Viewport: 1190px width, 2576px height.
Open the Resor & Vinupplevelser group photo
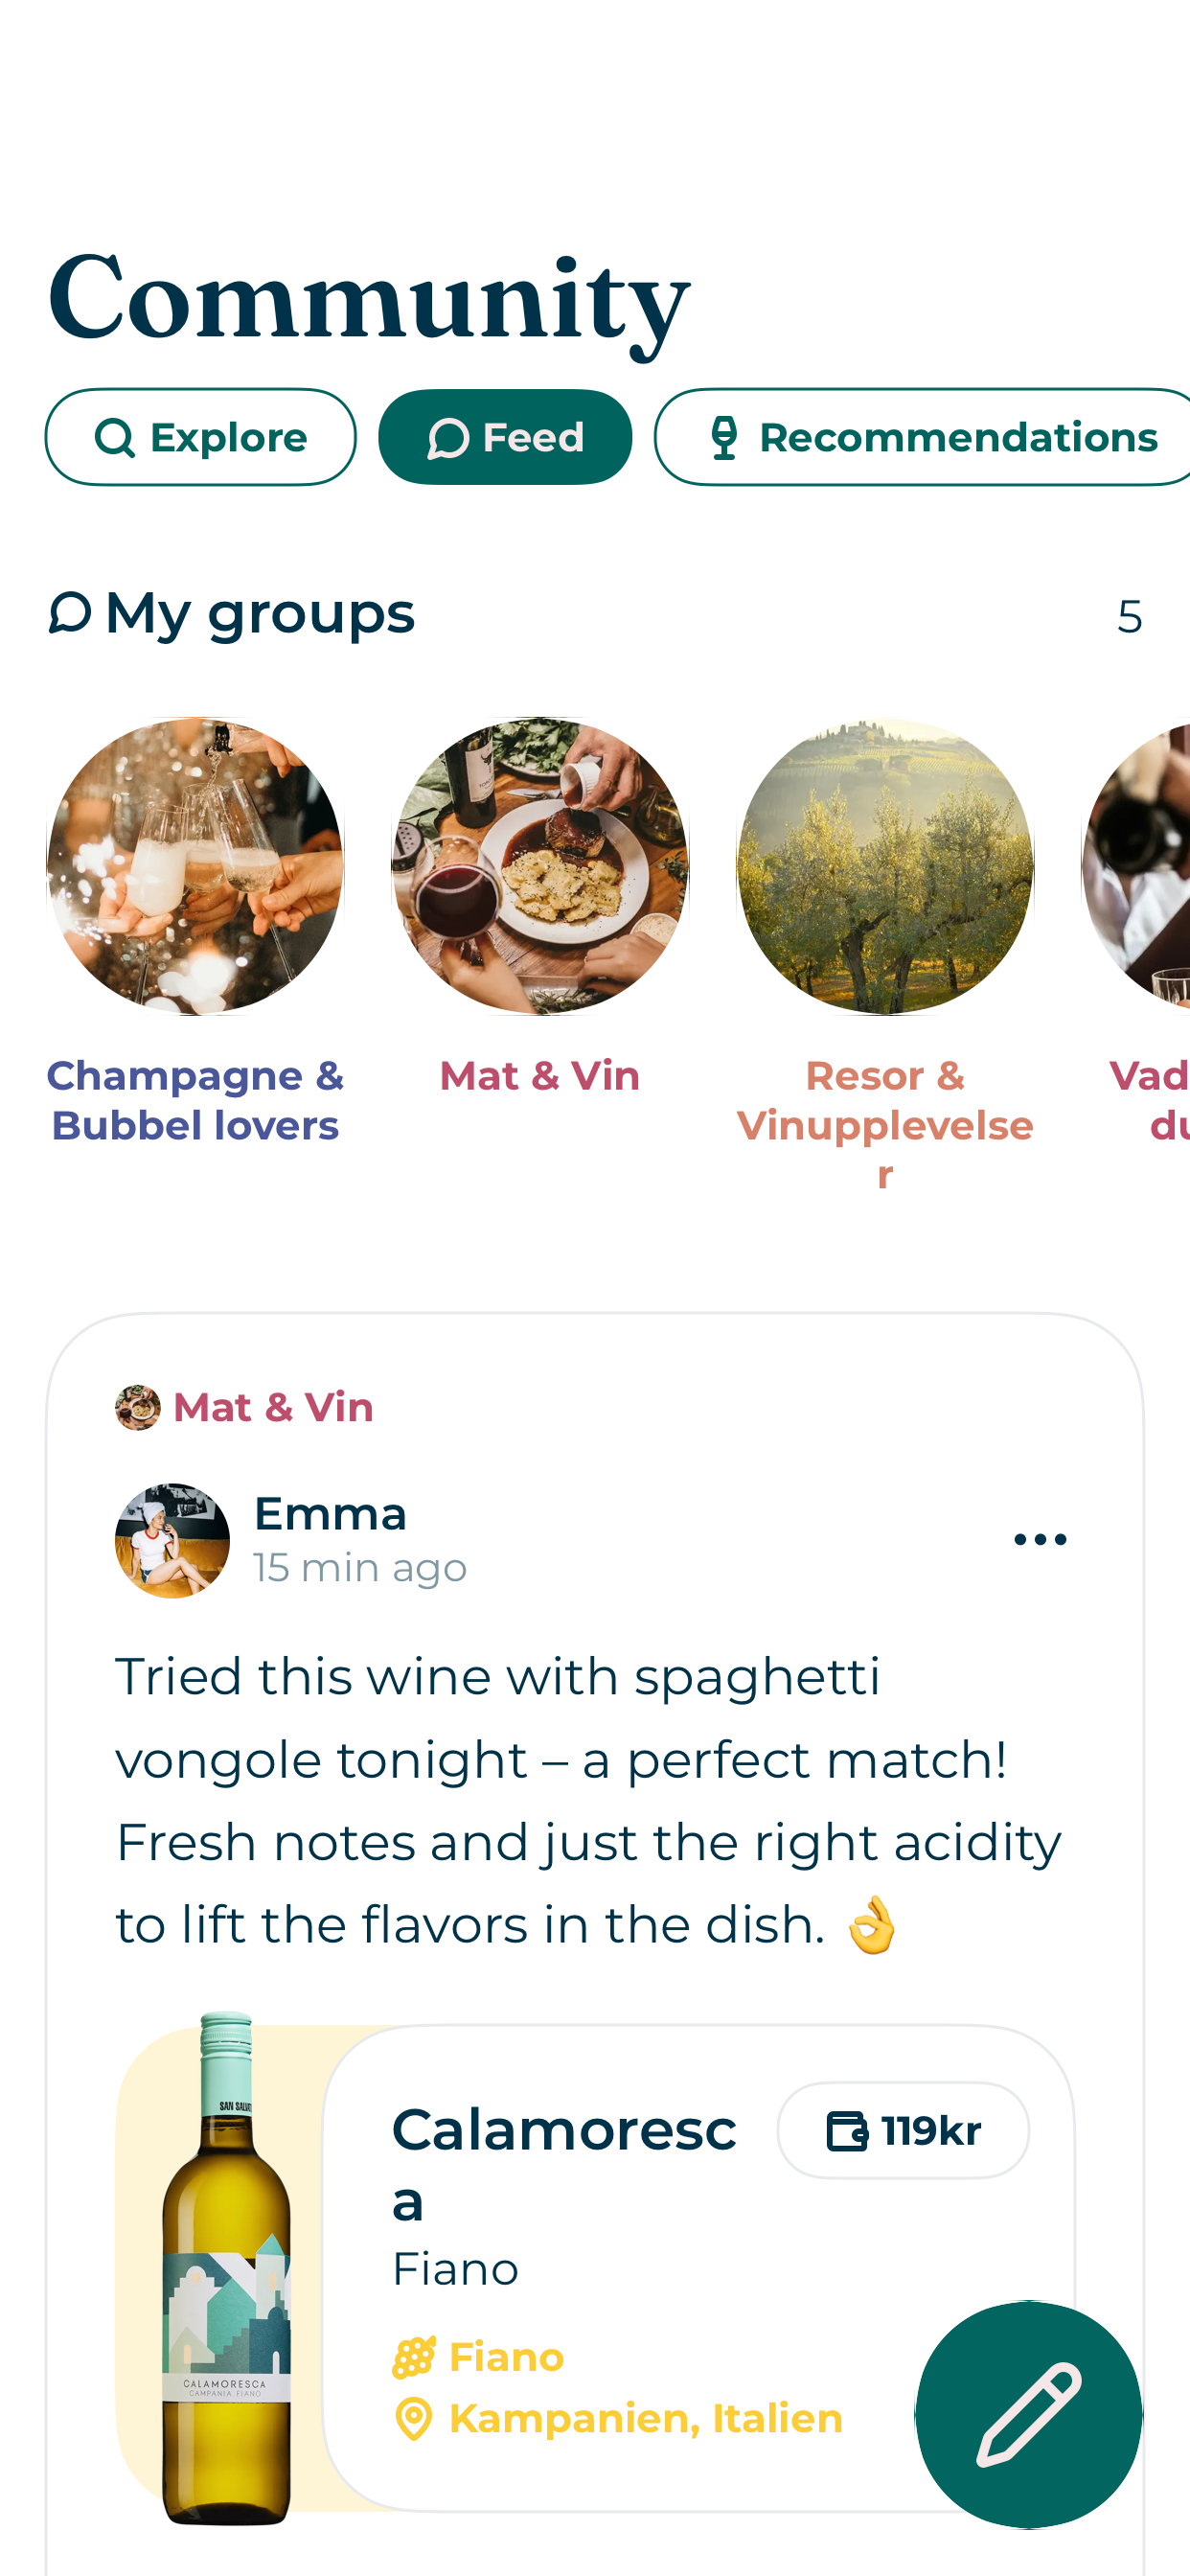[x=885, y=866]
